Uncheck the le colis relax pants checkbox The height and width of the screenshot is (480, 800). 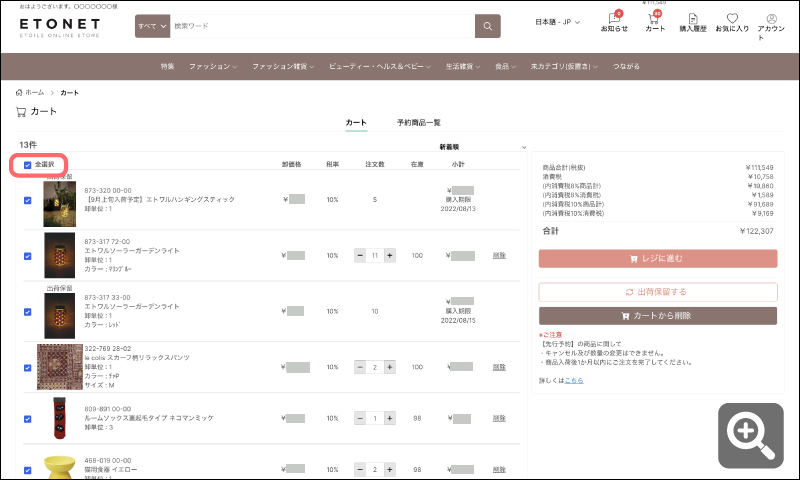click(x=28, y=368)
